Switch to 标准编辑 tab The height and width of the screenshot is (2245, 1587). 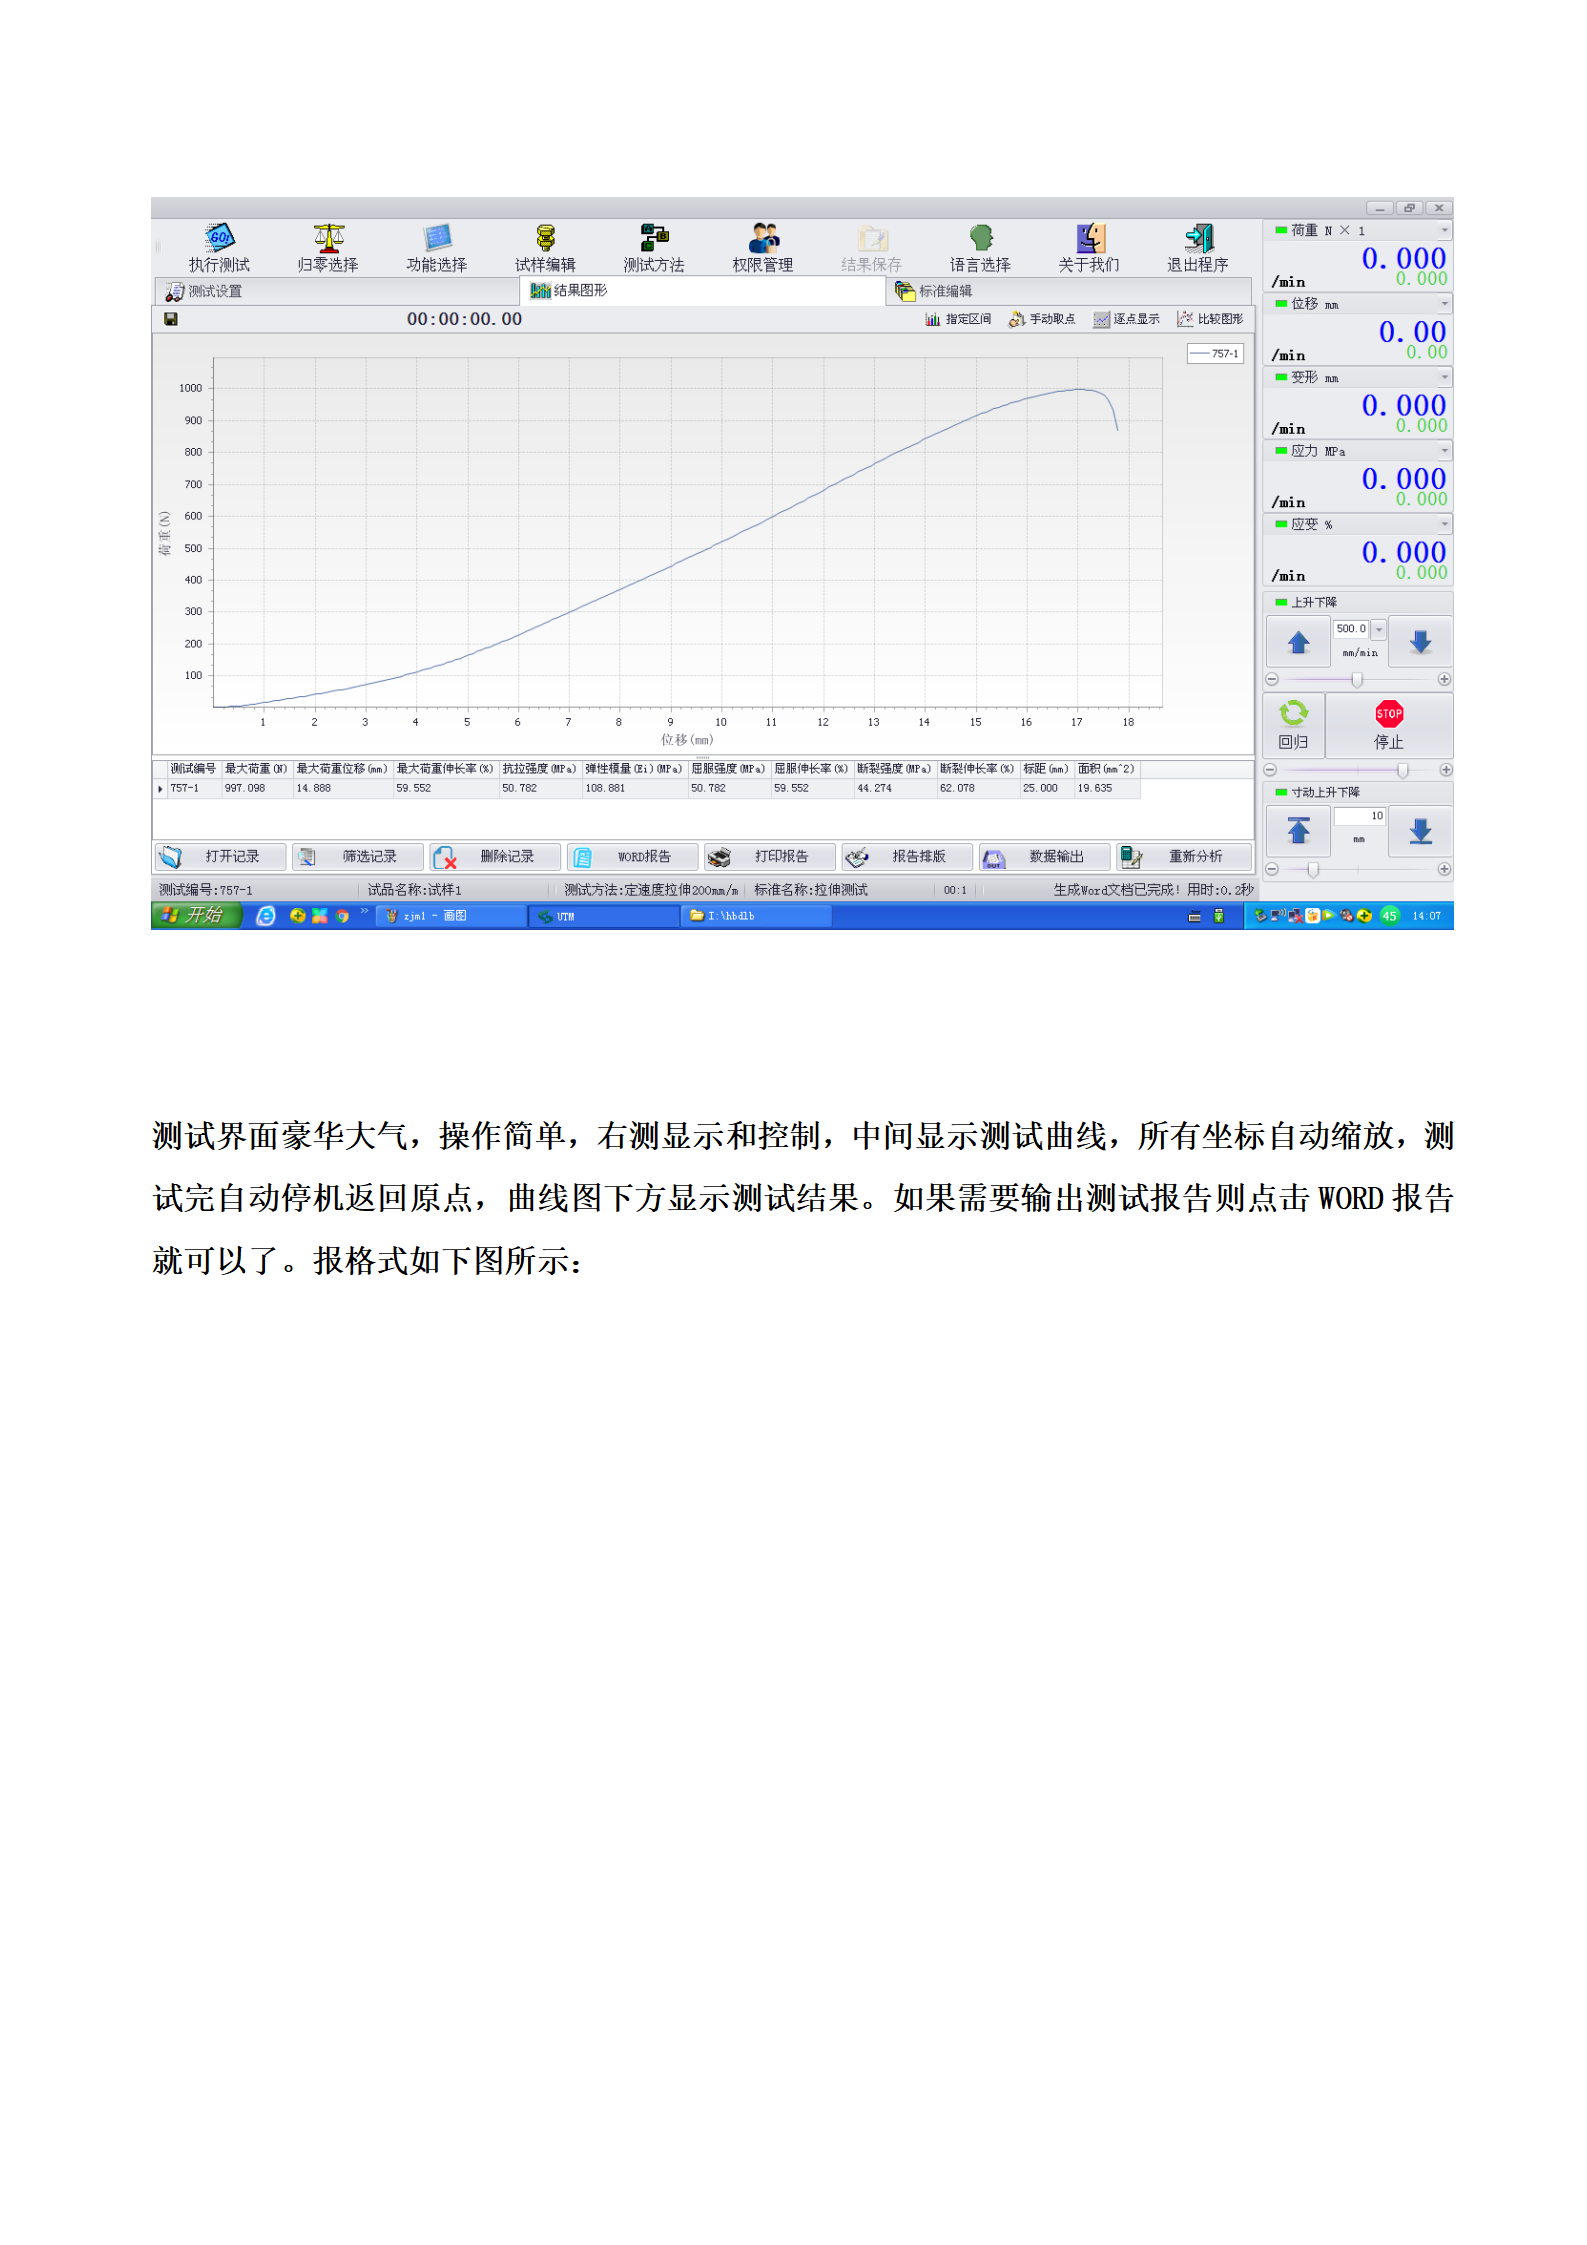click(1069, 291)
